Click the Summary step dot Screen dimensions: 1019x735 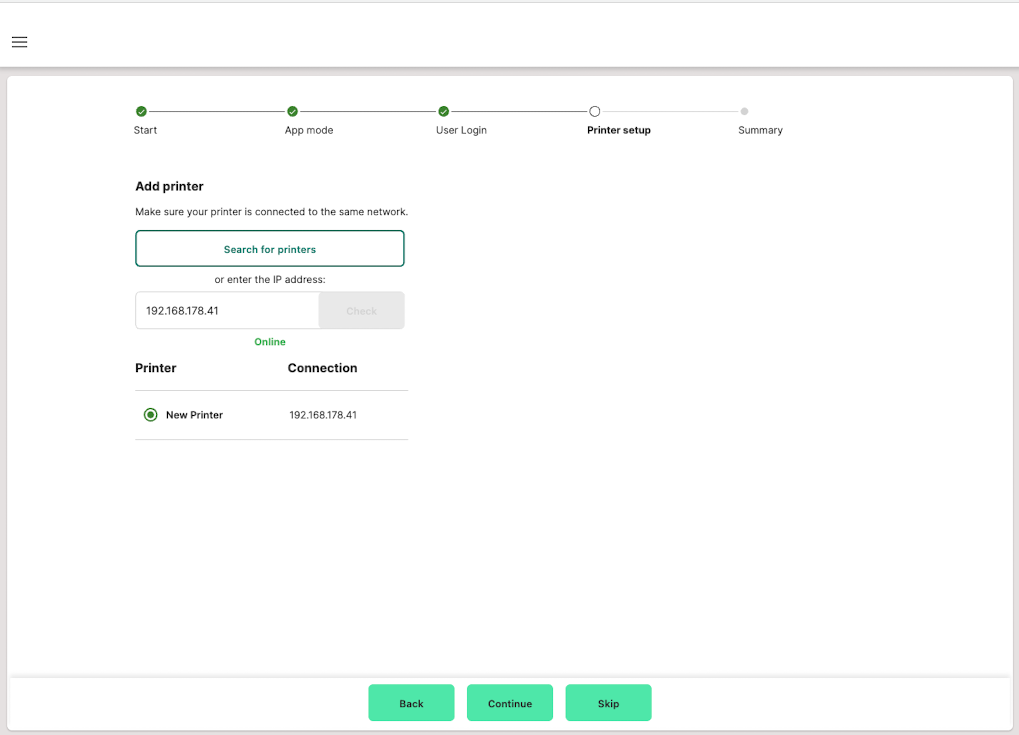pyautogui.click(x=744, y=111)
